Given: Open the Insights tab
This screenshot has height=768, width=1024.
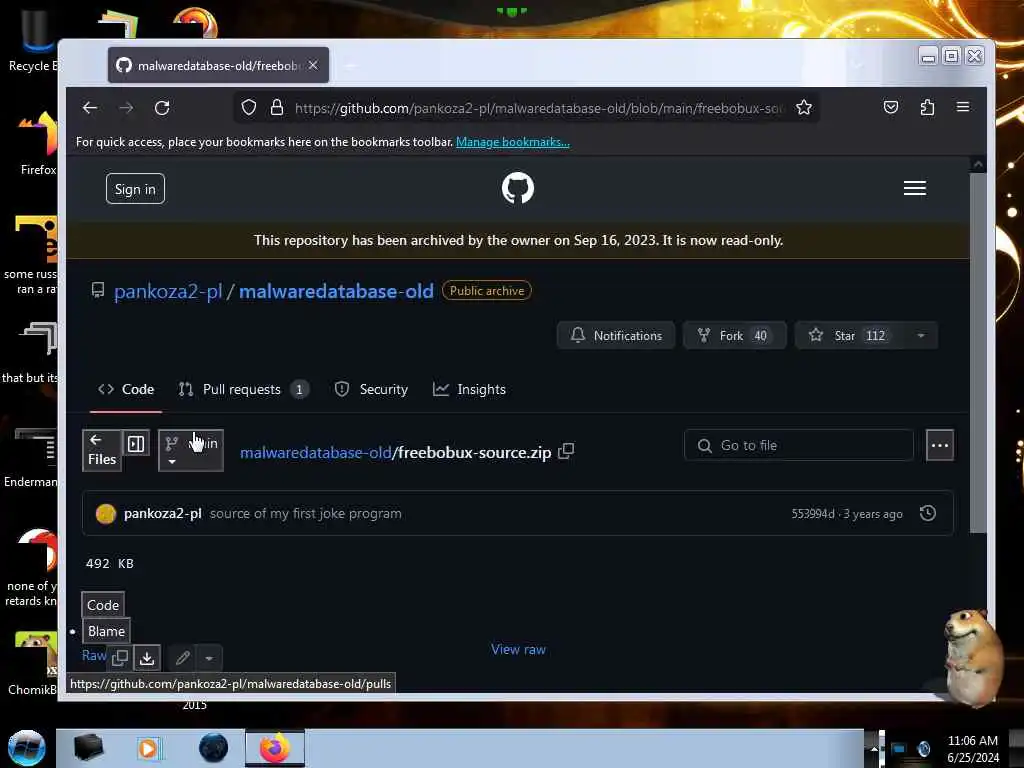Looking at the screenshot, I should click(469, 389).
